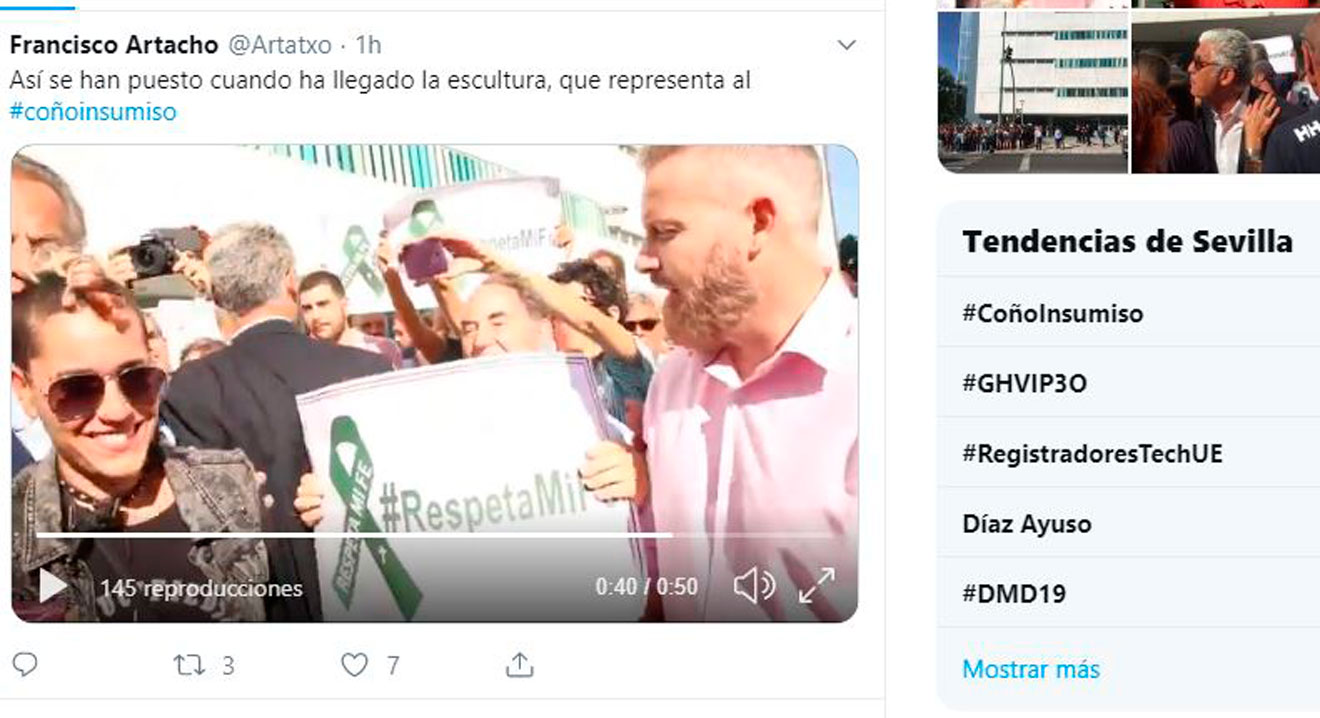Viewport: 1320px width, 718px height.
Task: Open the tweet options chevron menu
Action: (846, 45)
